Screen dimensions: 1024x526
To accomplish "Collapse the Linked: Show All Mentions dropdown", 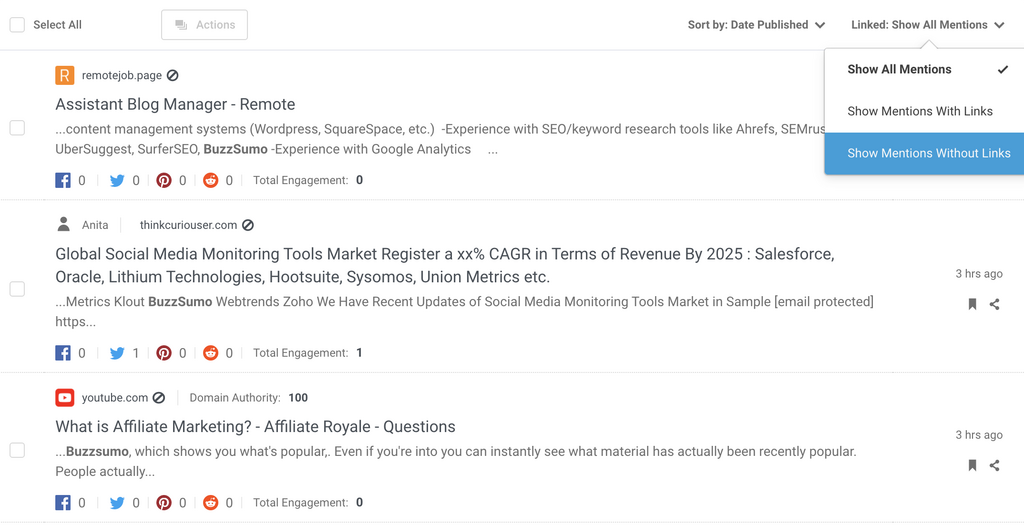I will coord(927,25).
